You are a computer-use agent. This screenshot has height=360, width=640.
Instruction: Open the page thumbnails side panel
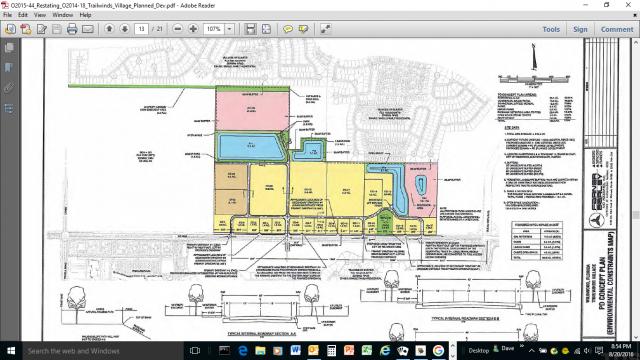[9, 48]
